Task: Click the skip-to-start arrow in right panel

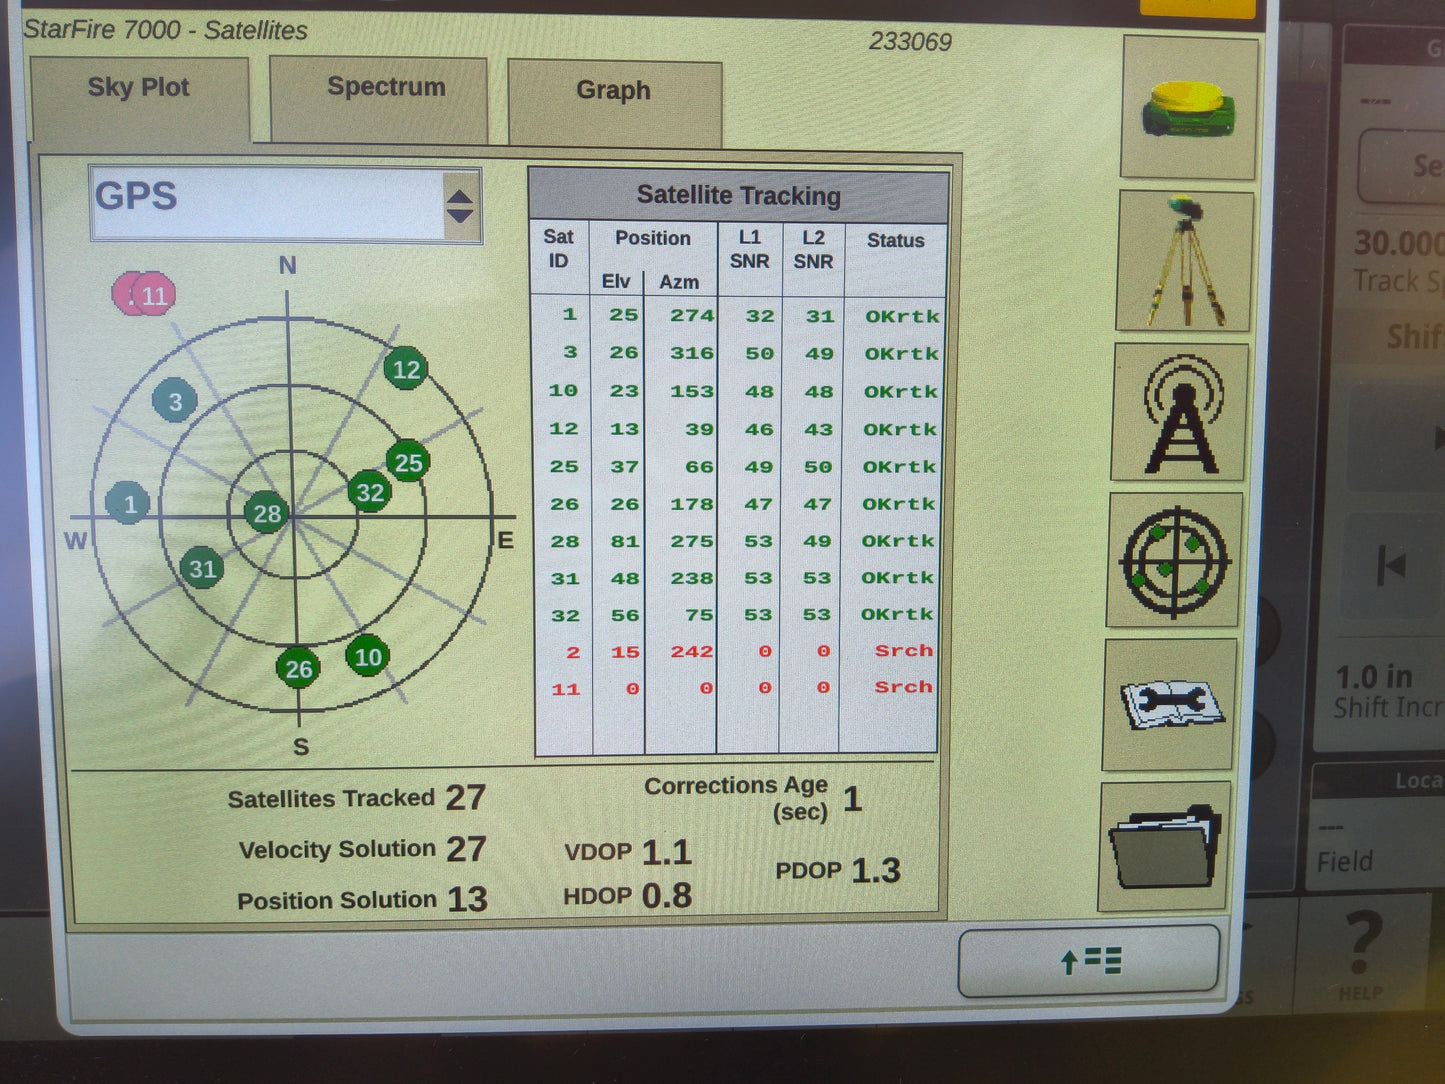Action: pyautogui.click(x=1391, y=567)
